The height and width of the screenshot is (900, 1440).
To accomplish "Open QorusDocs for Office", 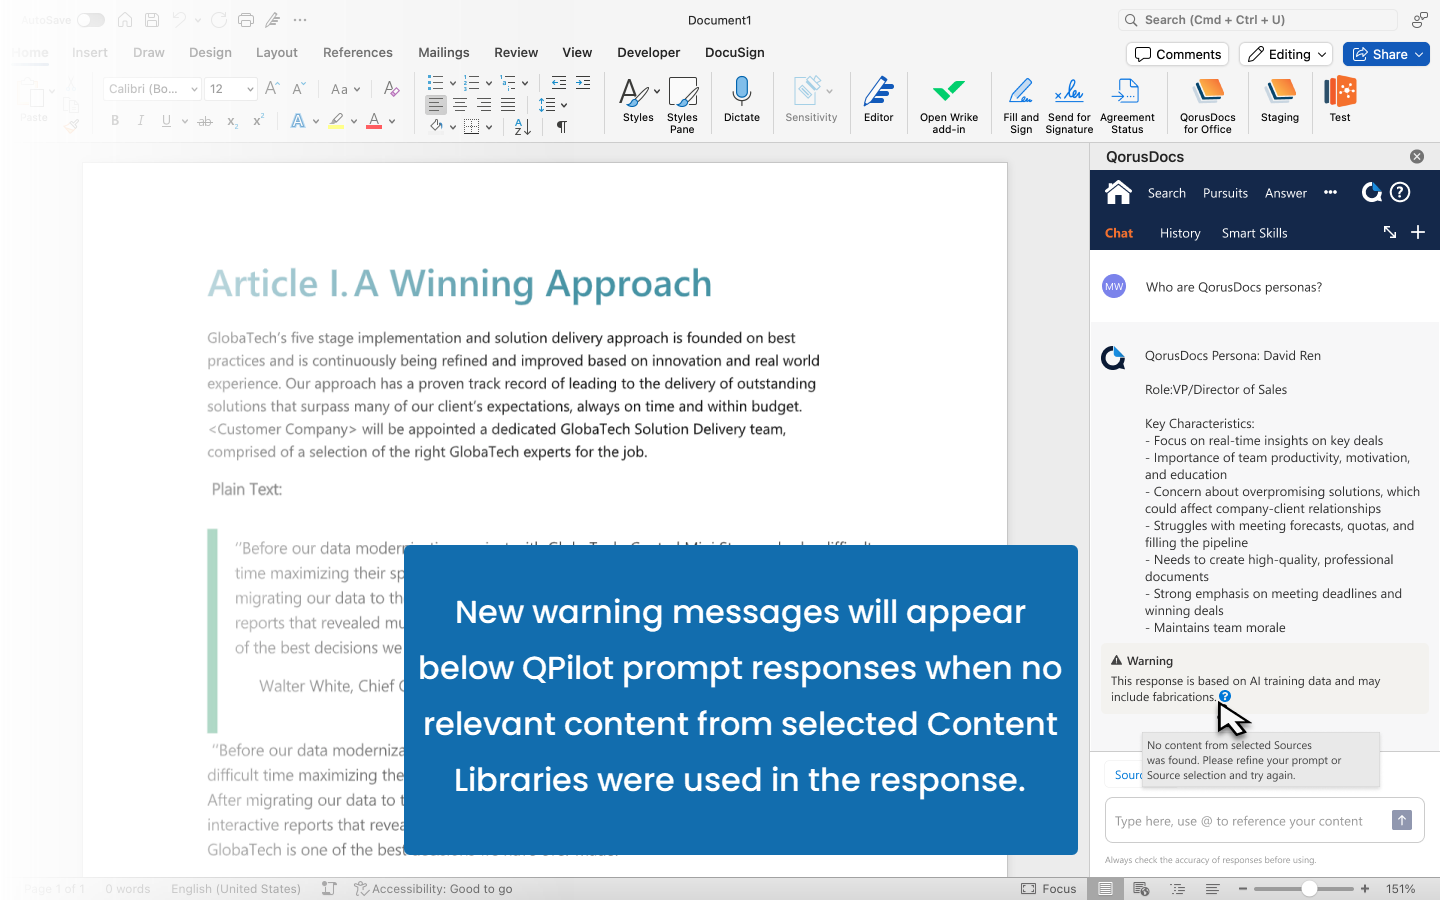I will (x=1208, y=105).
